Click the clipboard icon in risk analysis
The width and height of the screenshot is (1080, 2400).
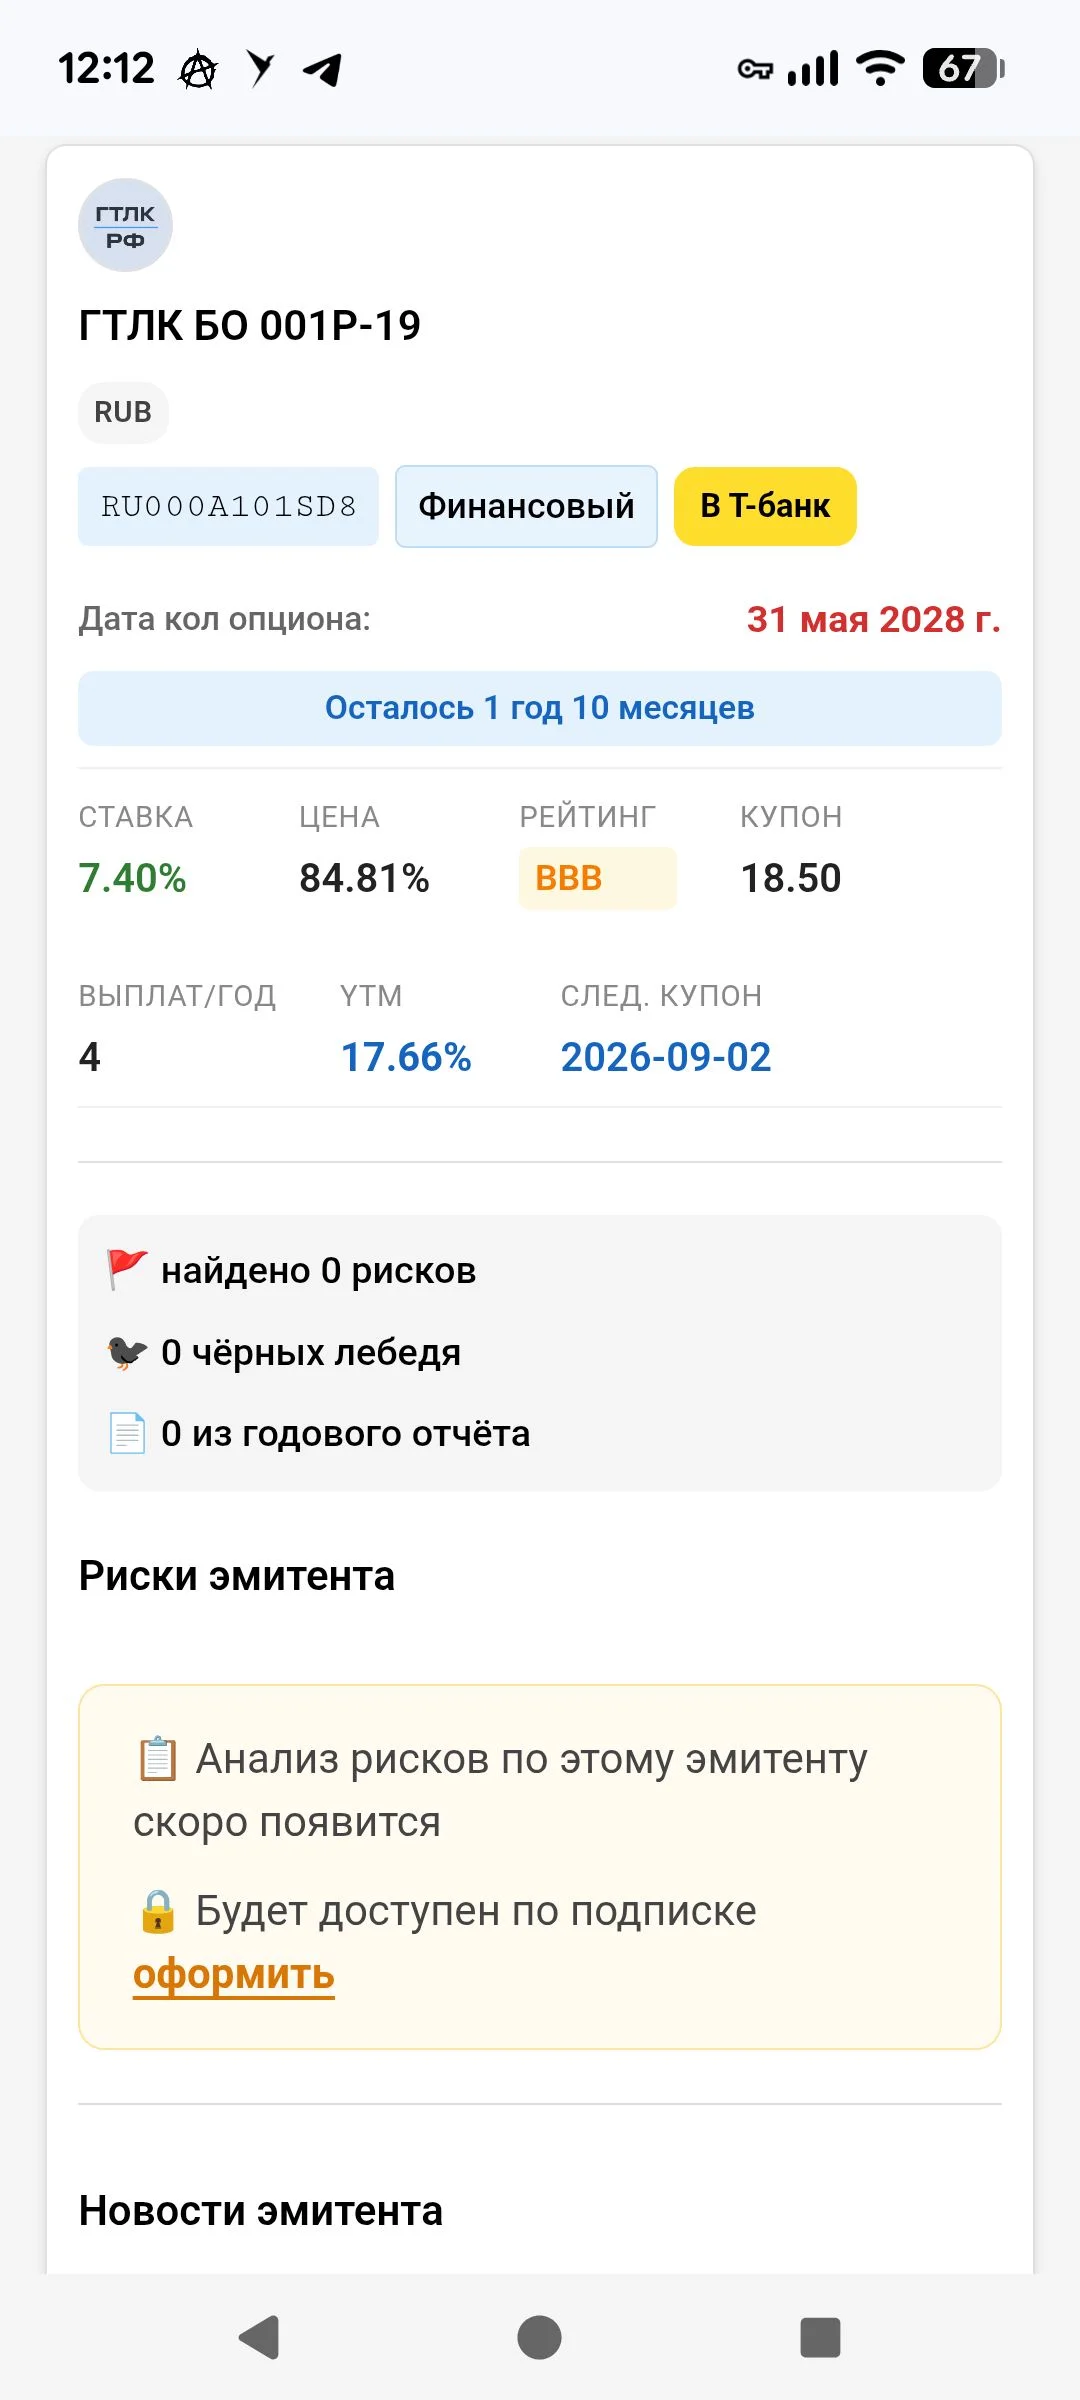point(157,1759)
